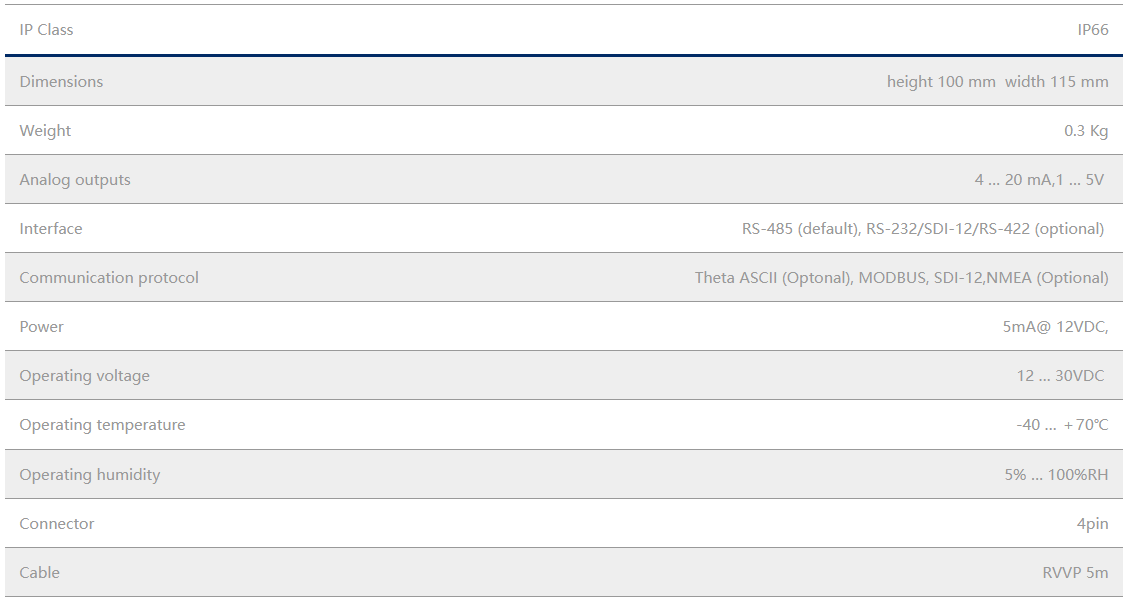
Task: Click the Operating voltage label
Action: pos(84,376)
